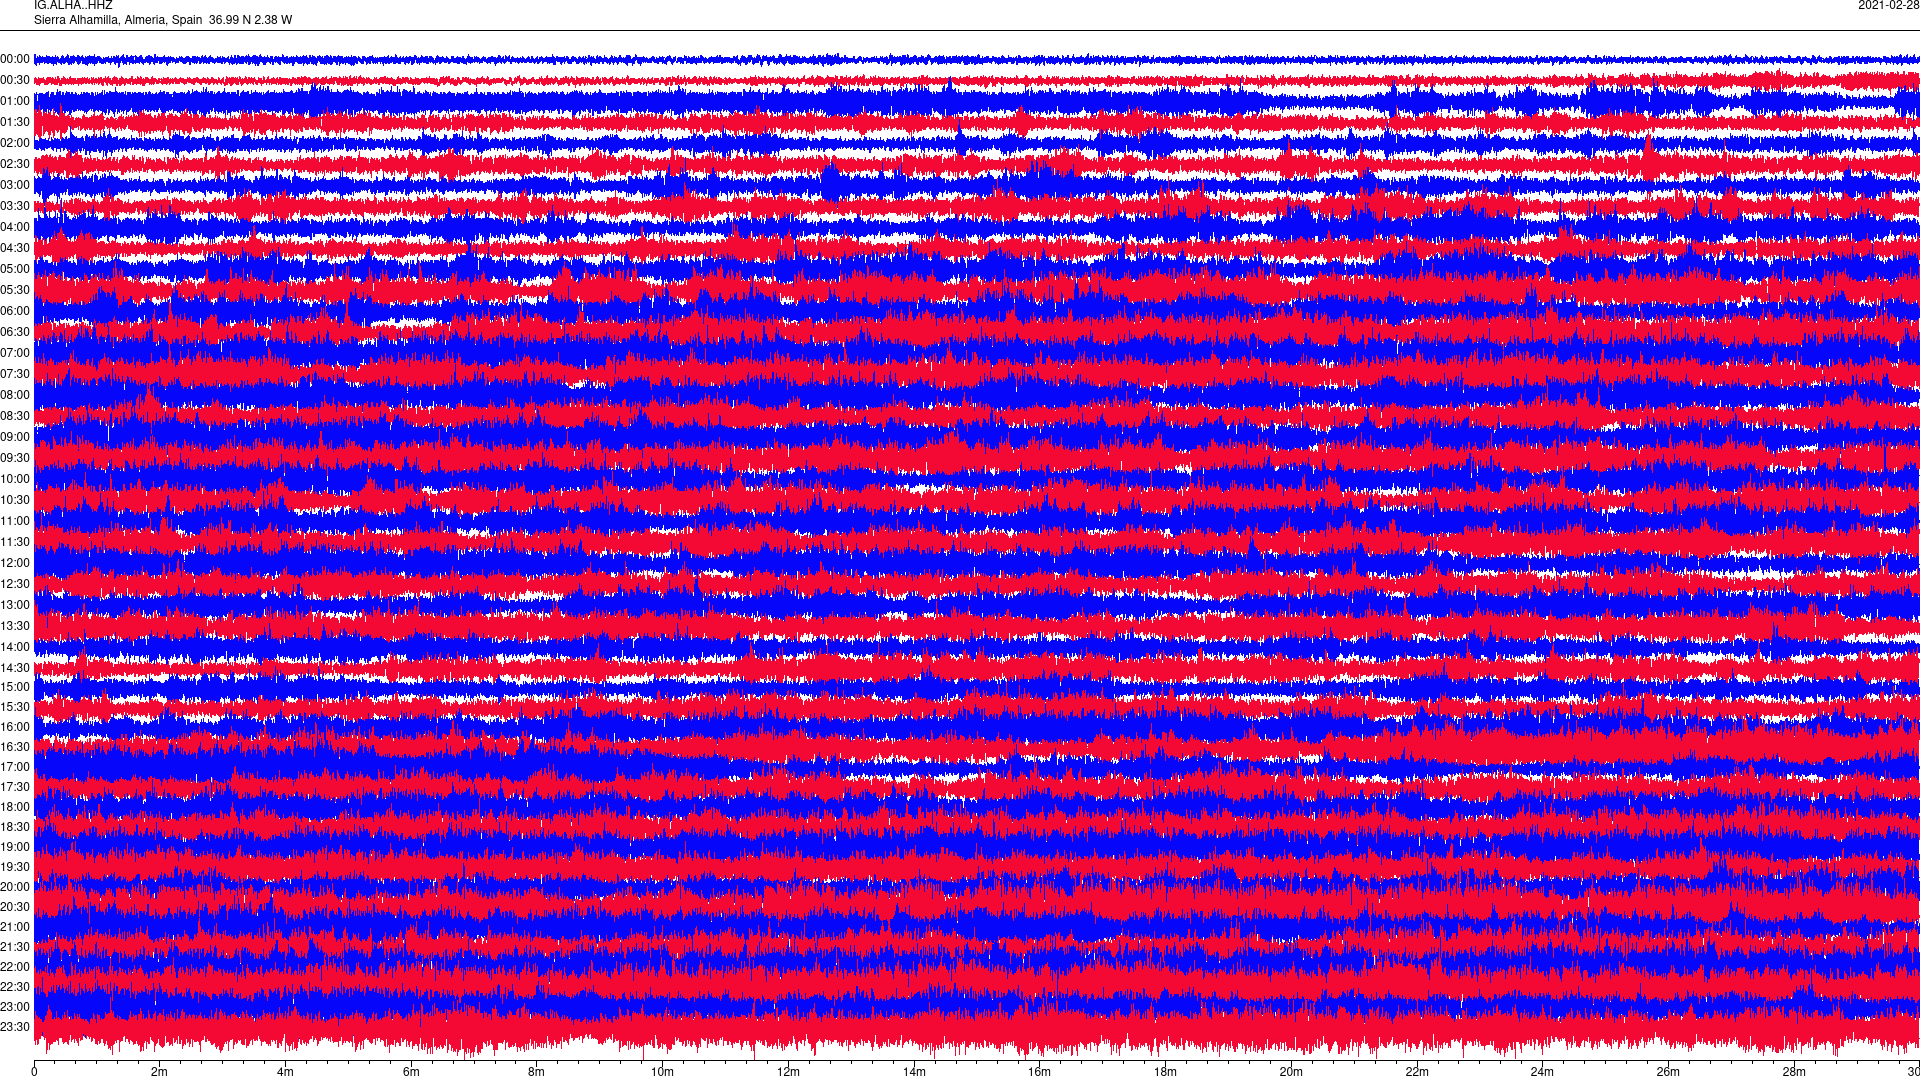Select the 22:30 trace label
1920x1080 pixels.
15,988
